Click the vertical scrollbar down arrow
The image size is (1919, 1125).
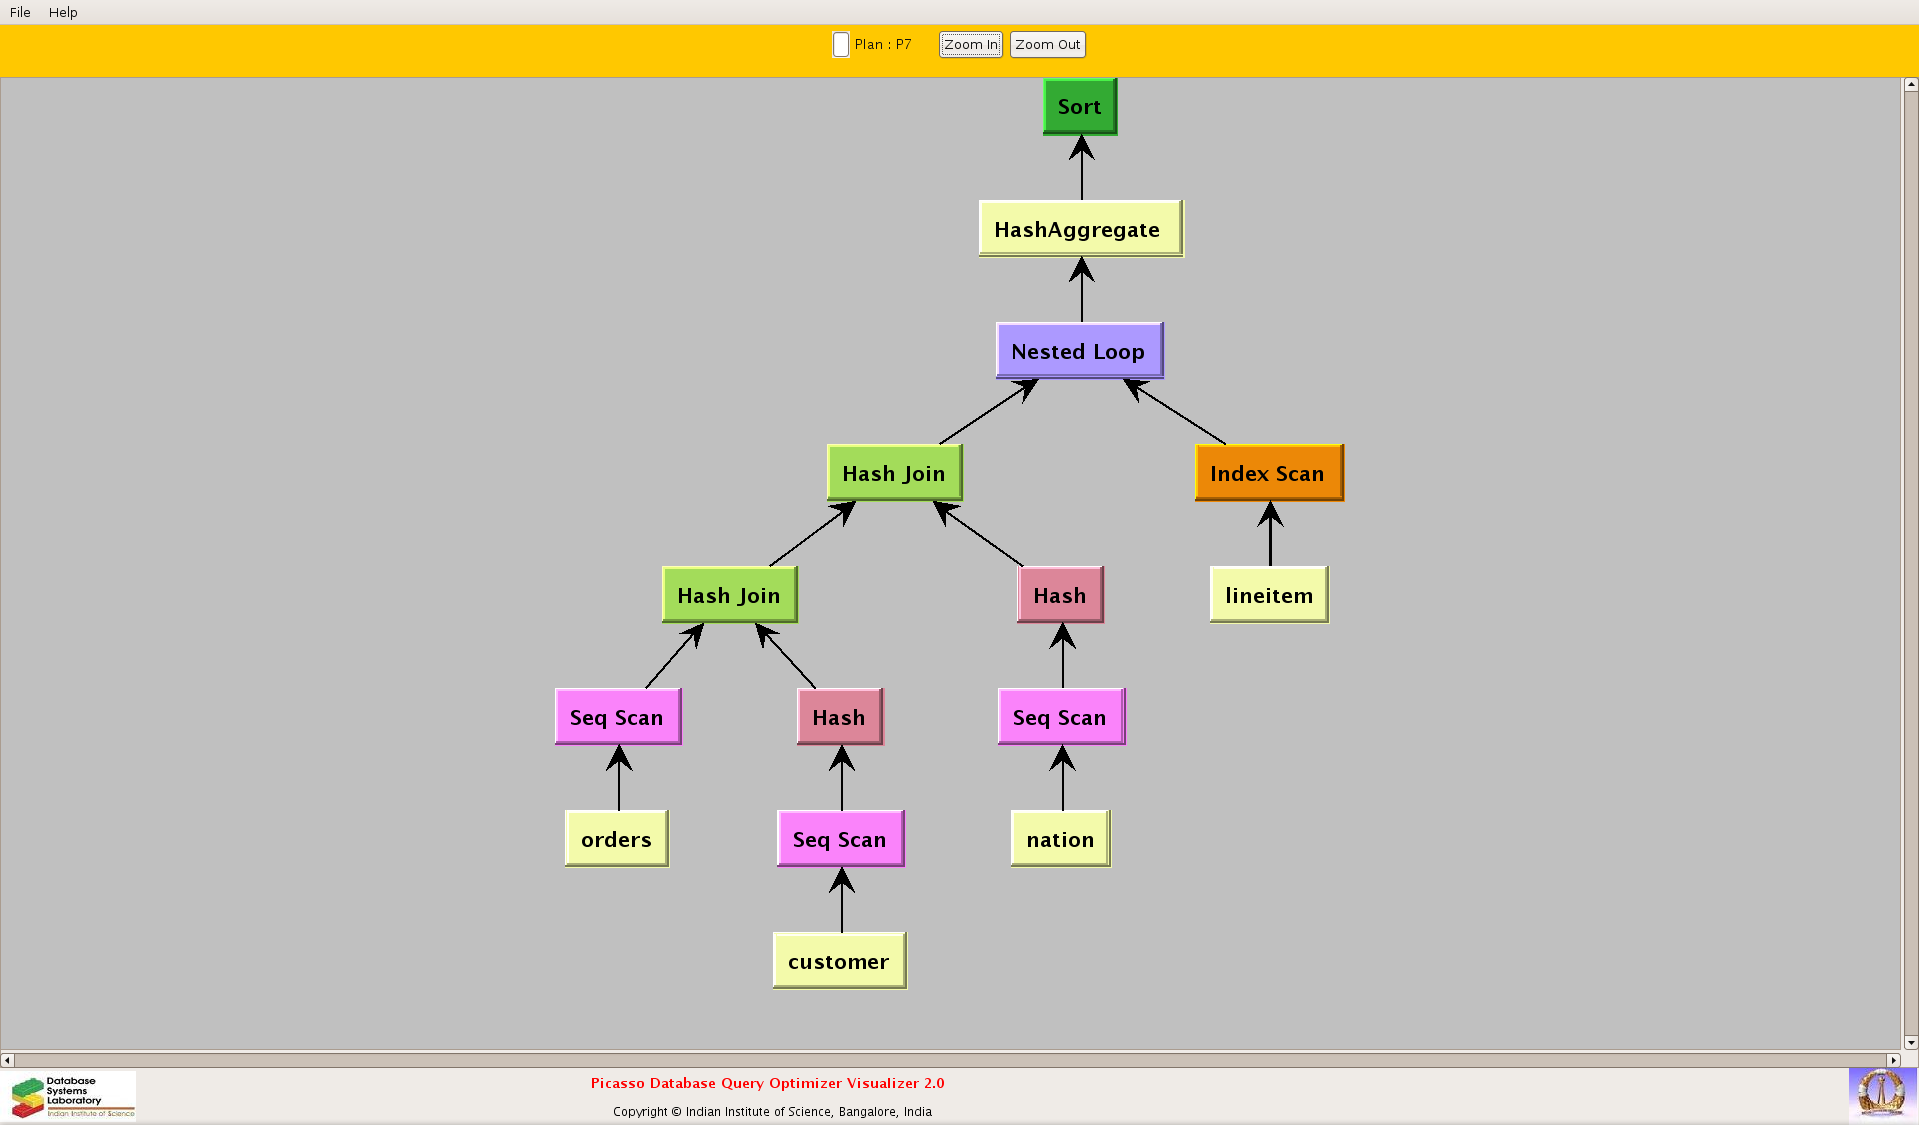pos(1910,1042)
